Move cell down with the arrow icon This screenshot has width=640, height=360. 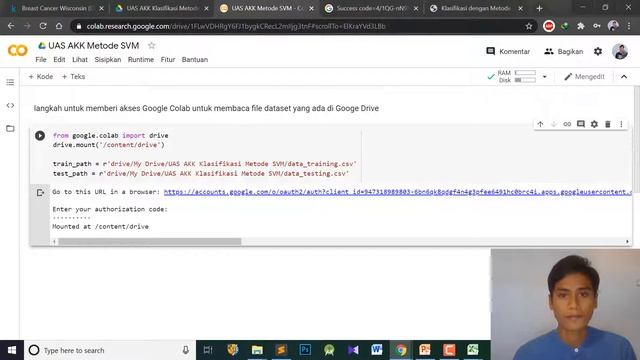coord(554,124)
